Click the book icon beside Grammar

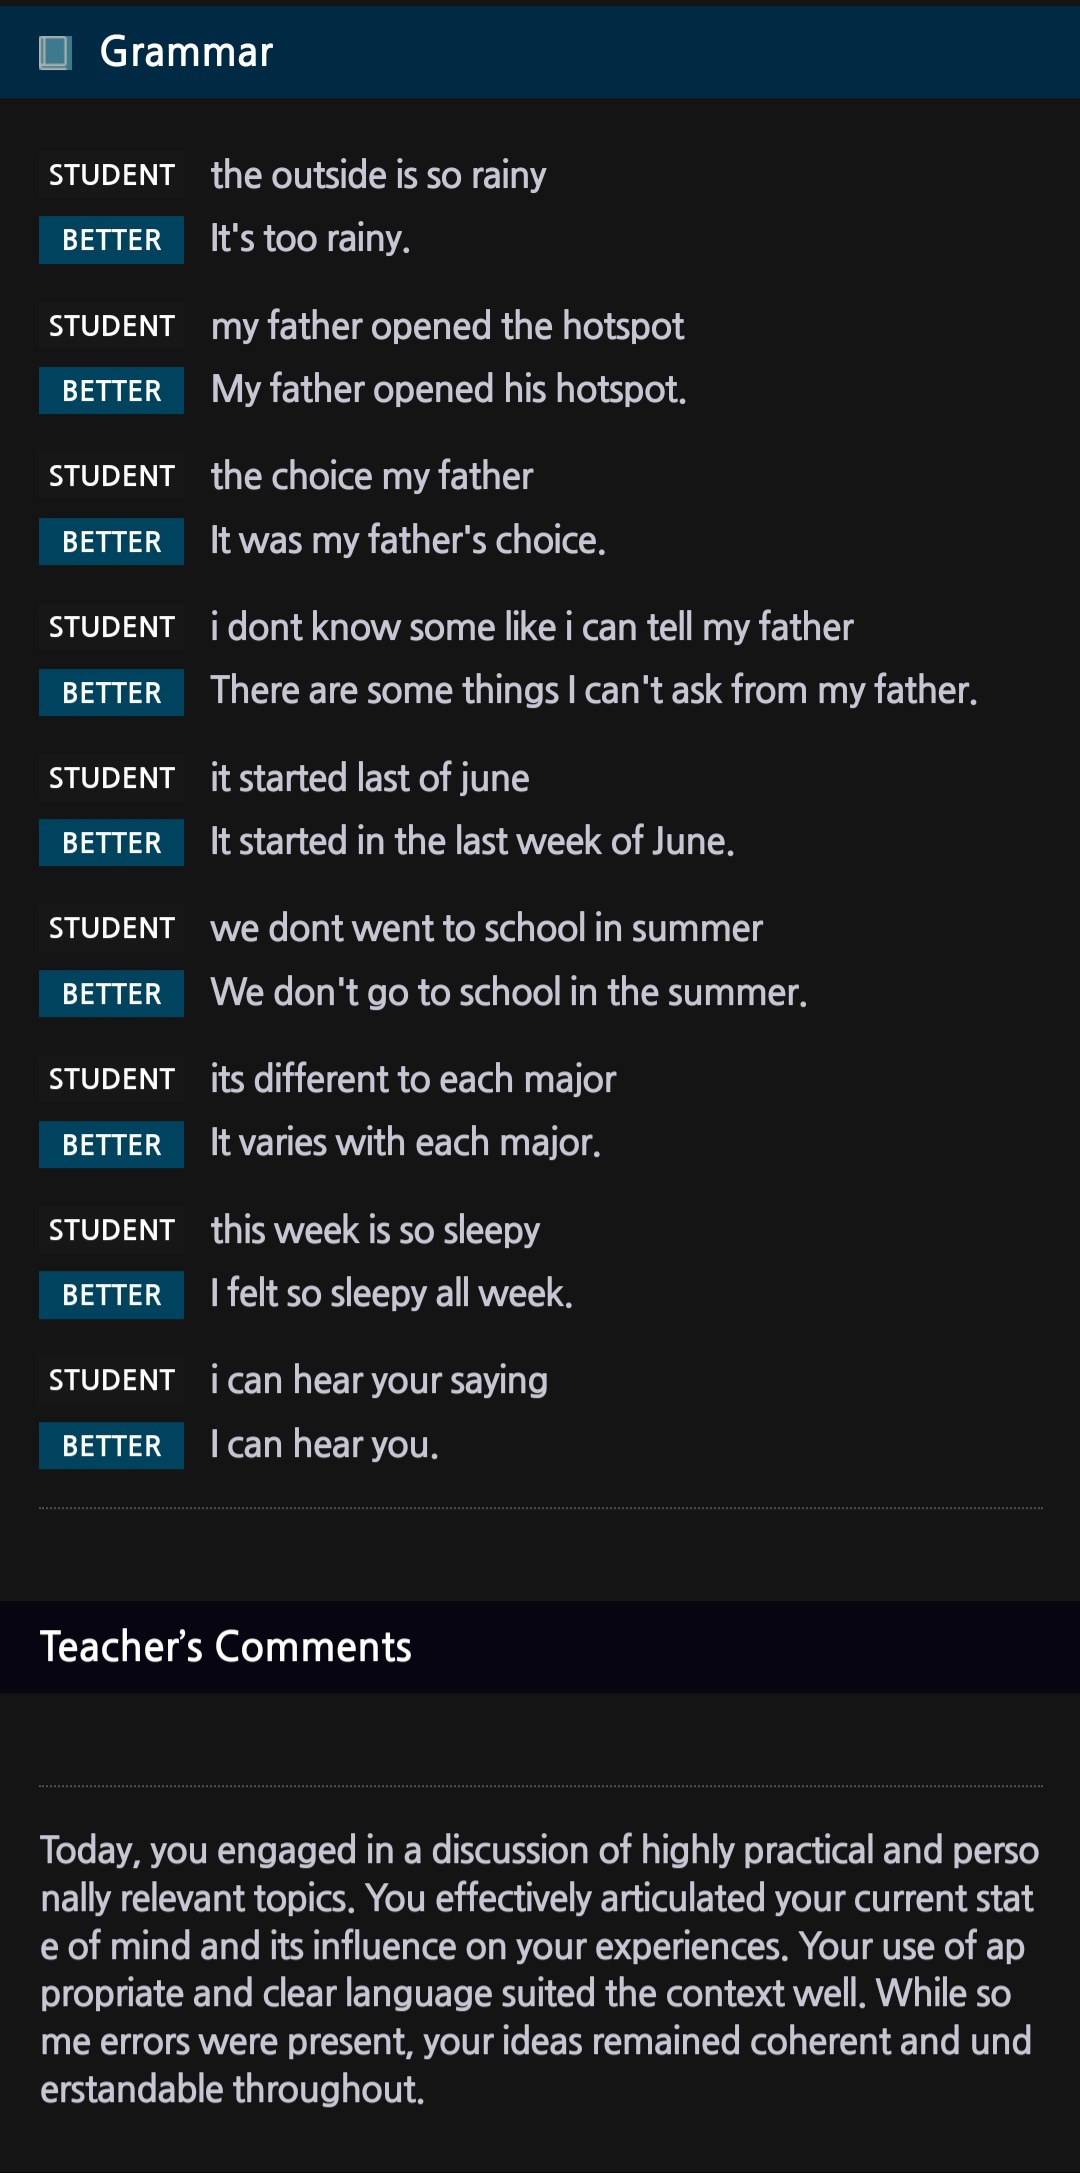55,52
